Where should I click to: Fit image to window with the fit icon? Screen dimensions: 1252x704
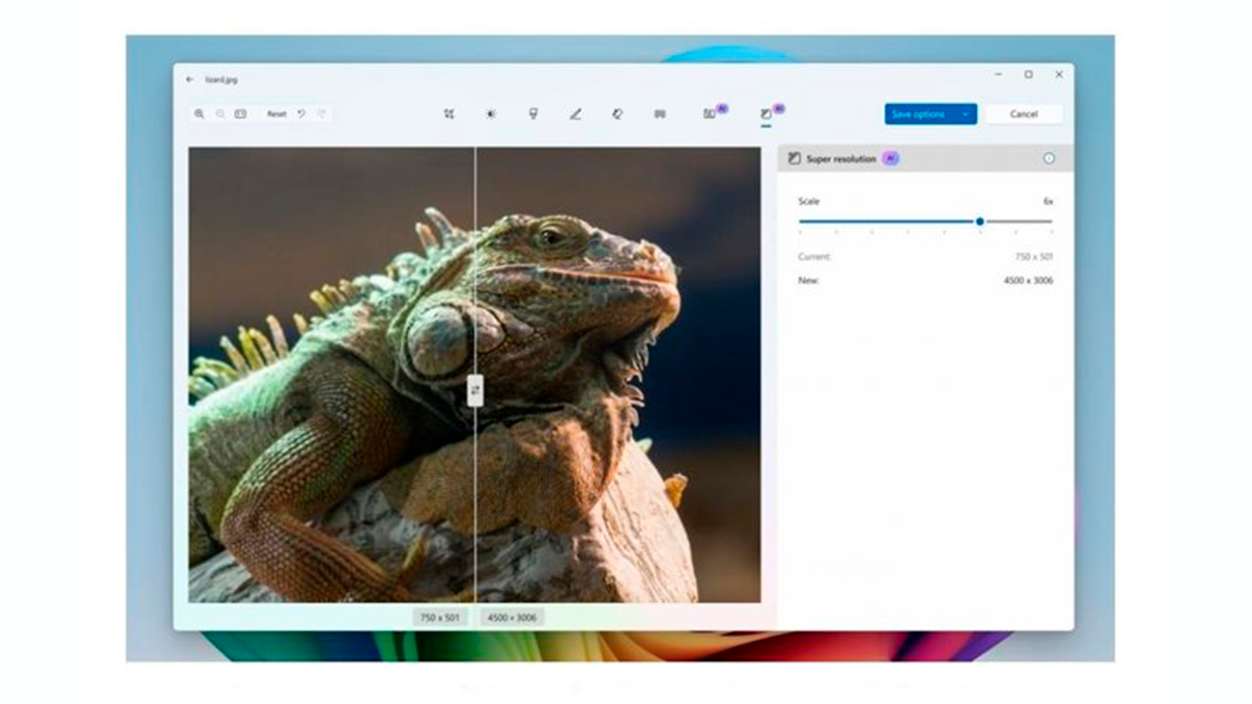click(241, 114)
